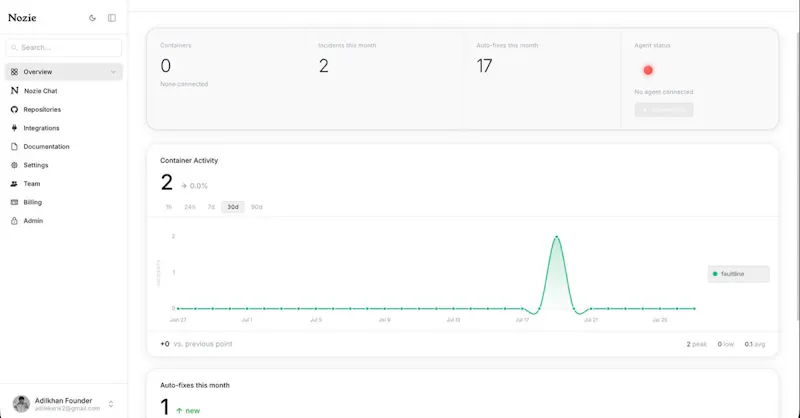Expand the Overview chevron

point(113,72)
